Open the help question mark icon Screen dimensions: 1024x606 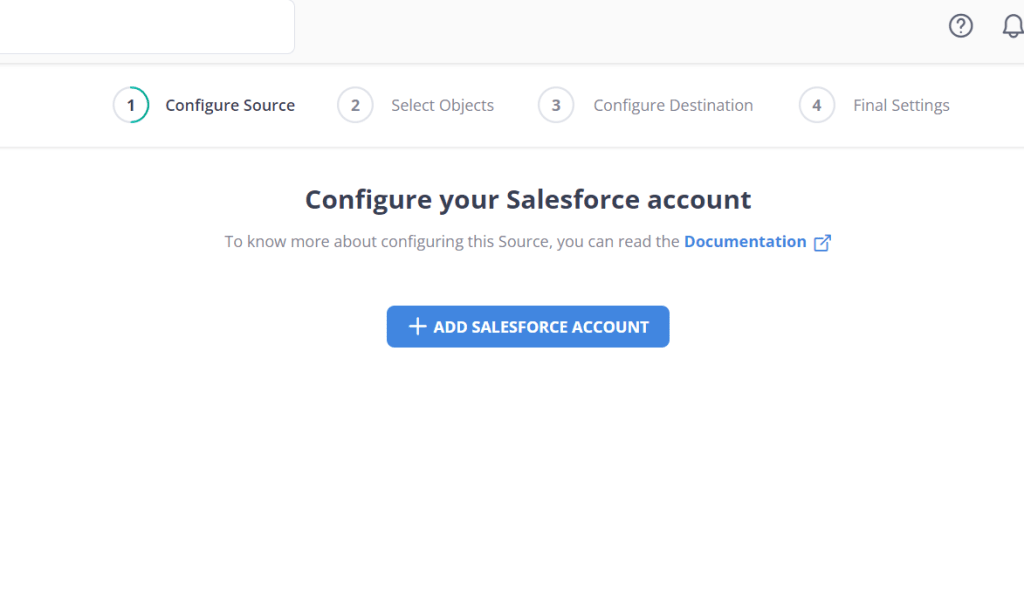(x=961, y=26)
